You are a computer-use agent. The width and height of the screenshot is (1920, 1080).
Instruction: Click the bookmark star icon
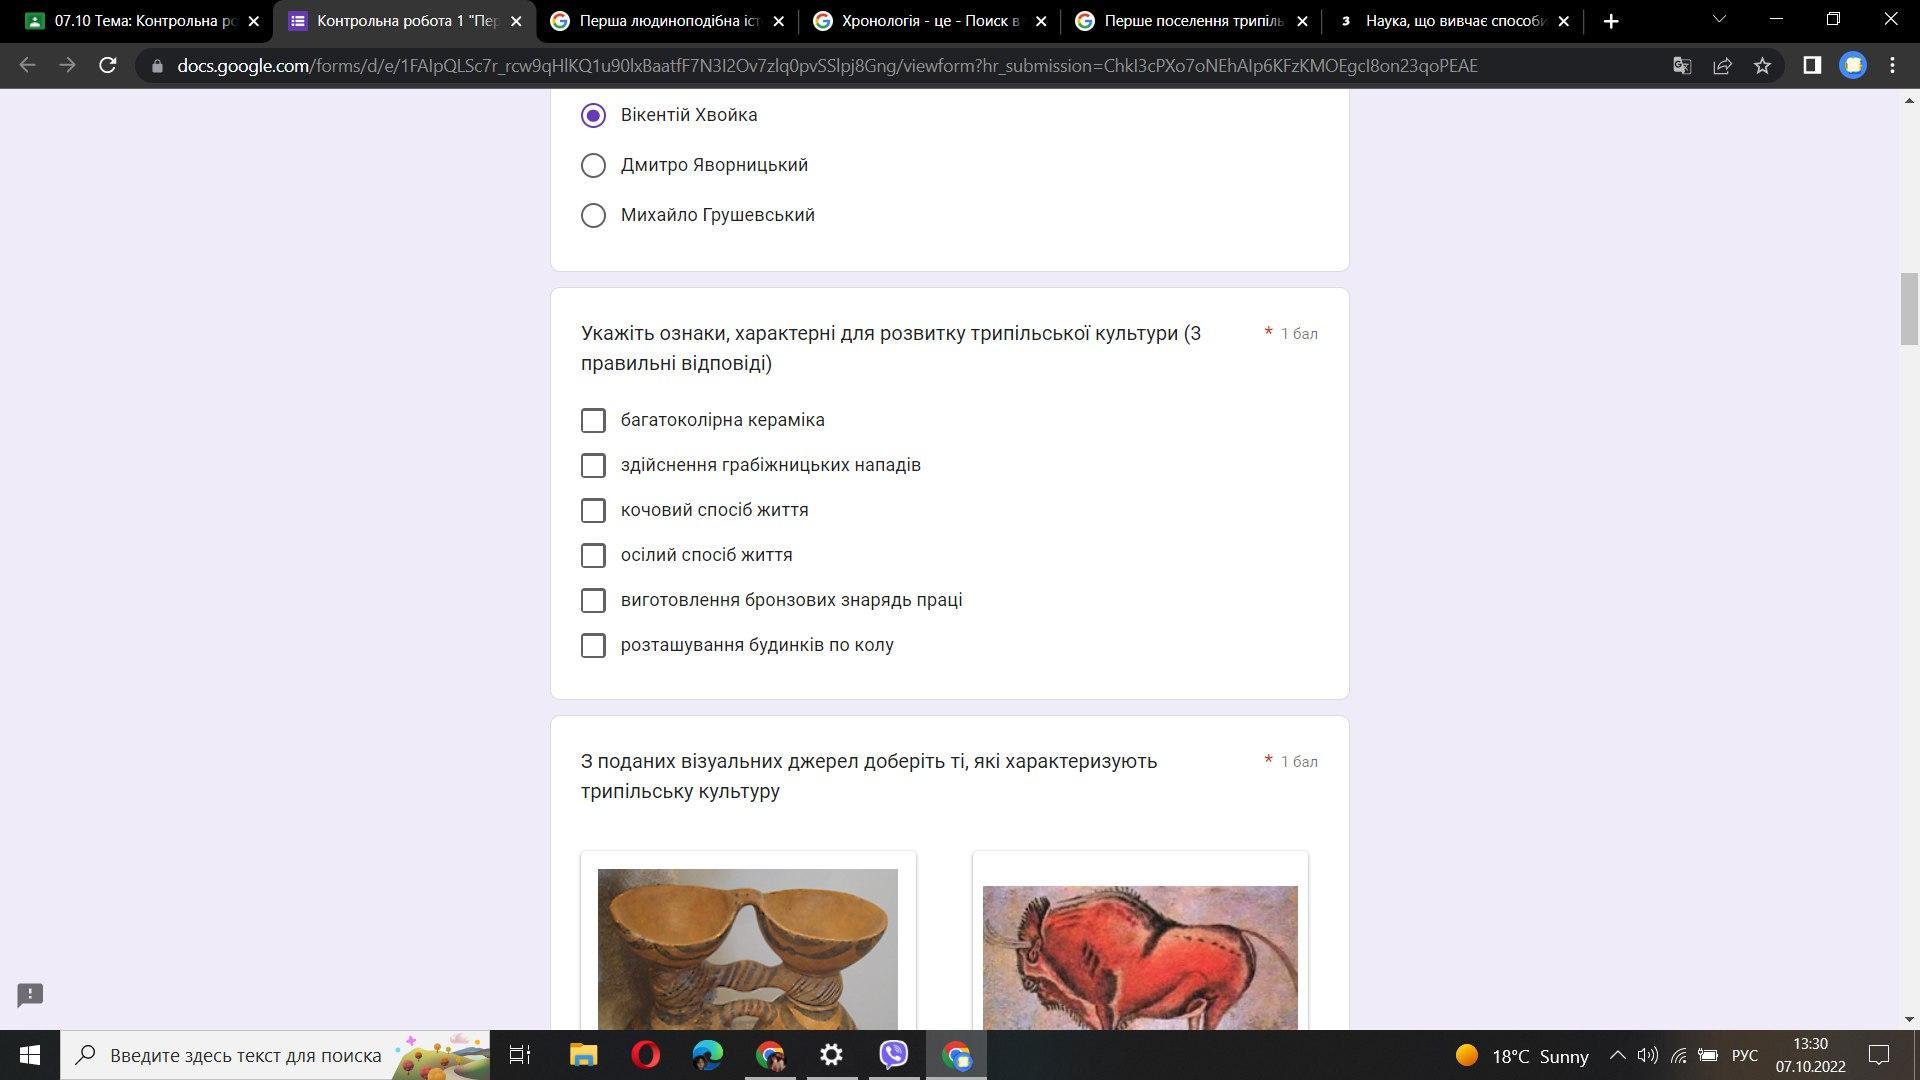[1762, 66]
